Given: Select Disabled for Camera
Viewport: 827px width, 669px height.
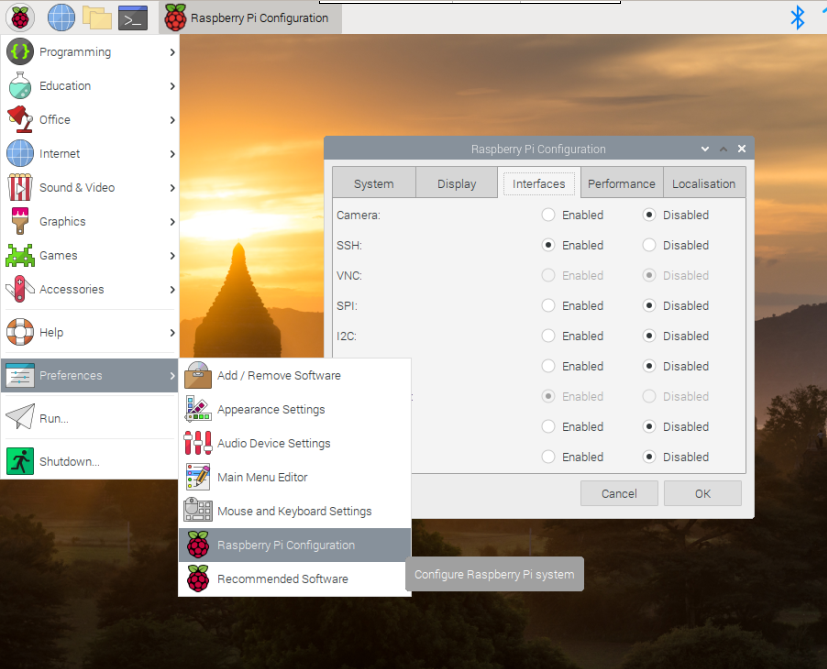Looking at the screenshot, I should [649, 215].
